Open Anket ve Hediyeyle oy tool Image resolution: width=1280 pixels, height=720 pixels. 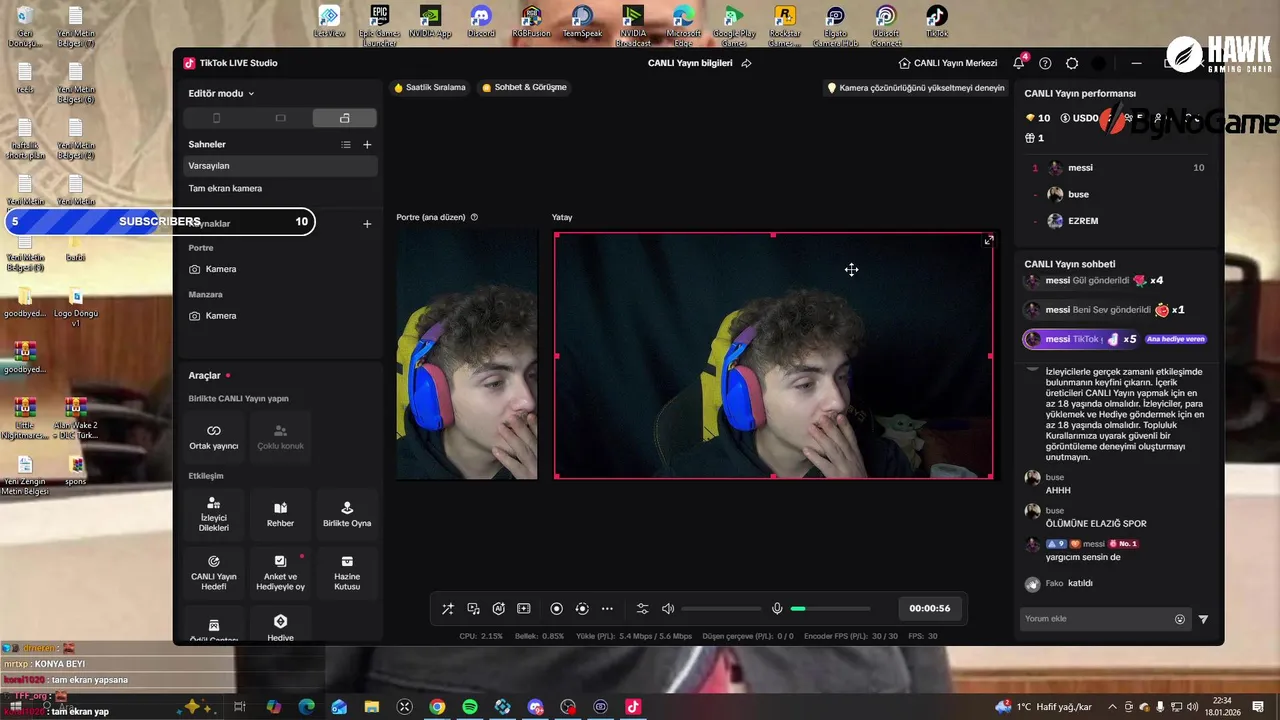pos(280,573)
